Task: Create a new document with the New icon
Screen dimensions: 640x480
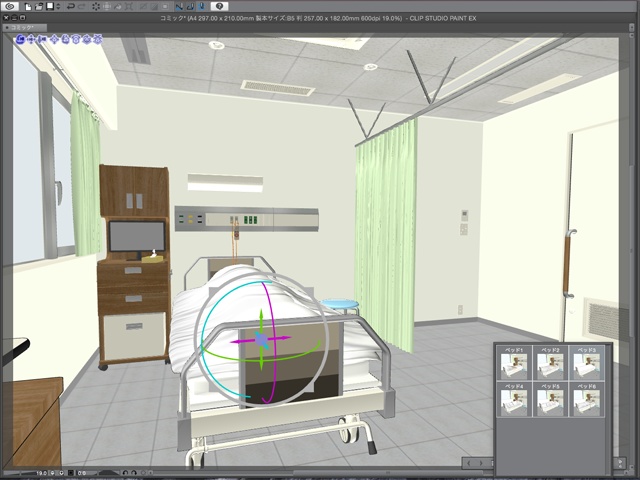Action: point(28,7)
